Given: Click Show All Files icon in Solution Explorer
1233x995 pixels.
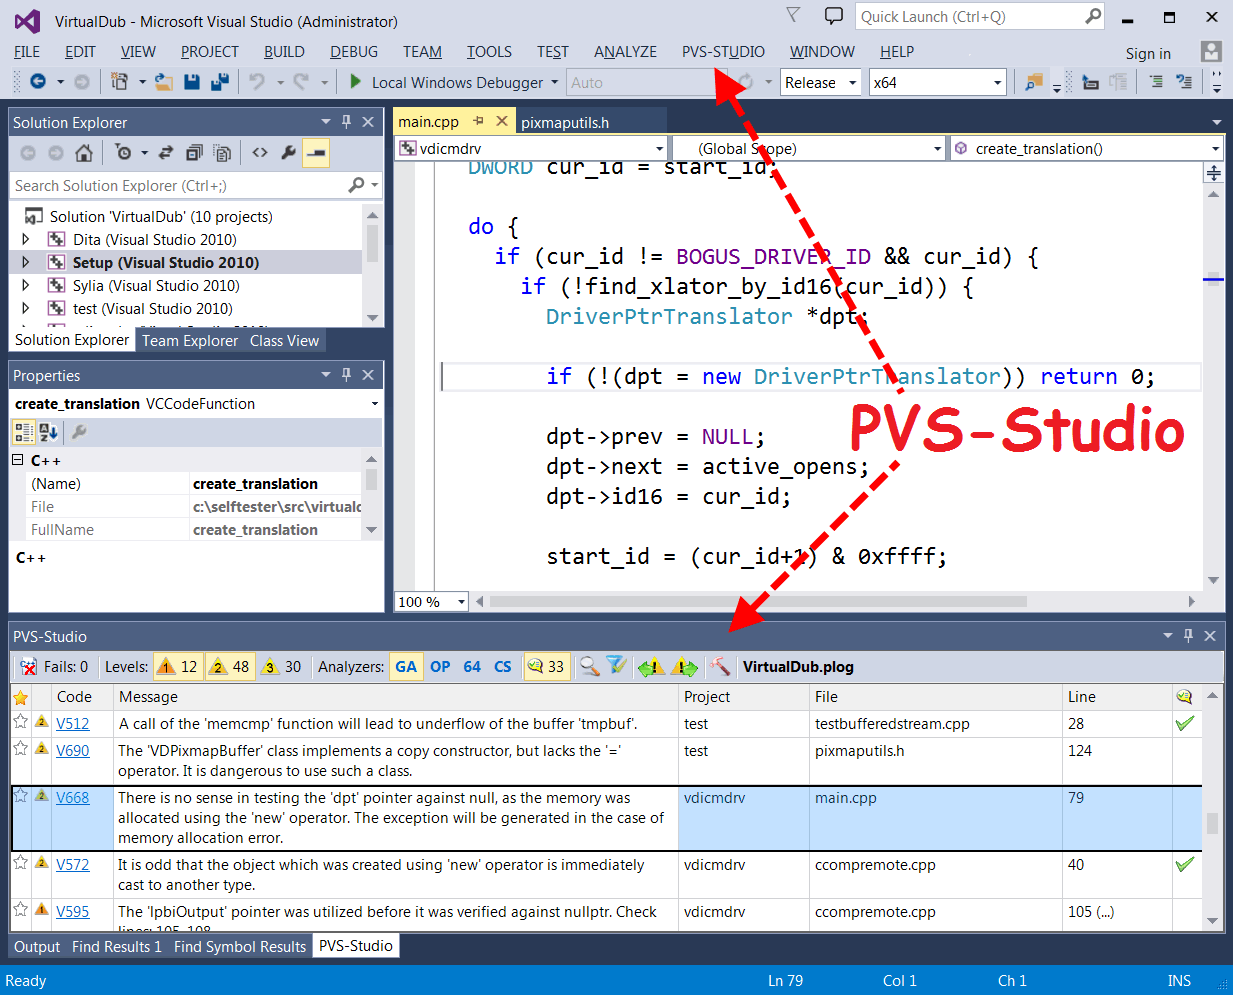Looking at the screenshot, I should (x=222, y=153).
